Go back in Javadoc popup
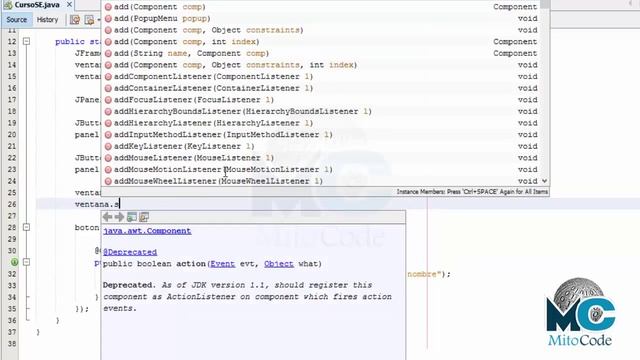 tap(107, 217)
